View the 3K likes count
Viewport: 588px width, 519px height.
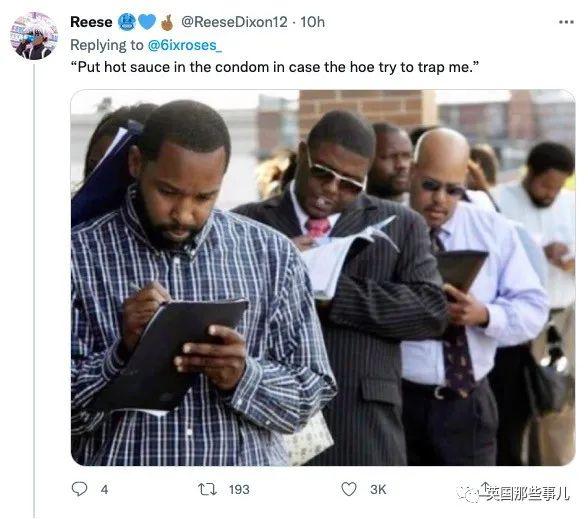tap(378, 489)
